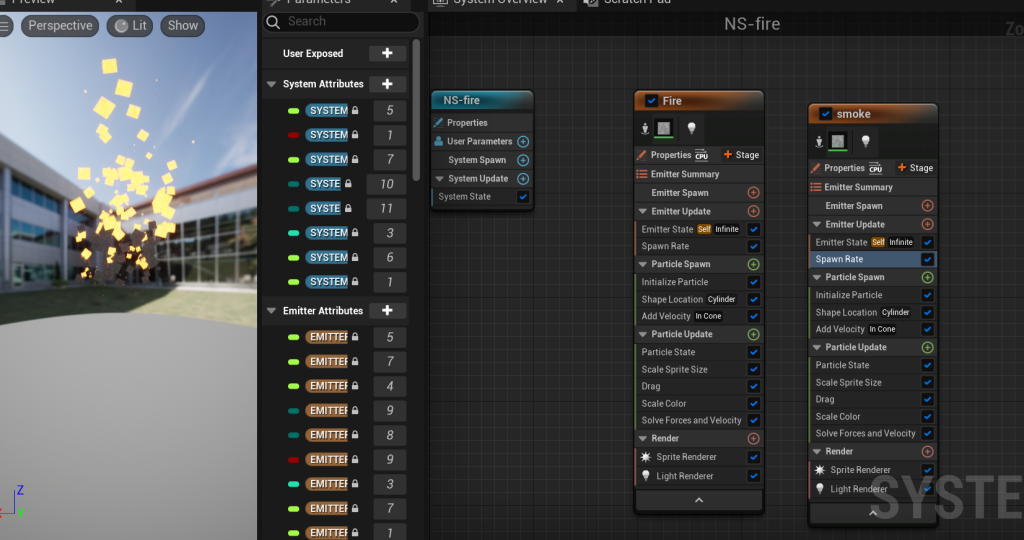The image size is (1024, 540).
Task: Add module to smoke Particle Update
Action: [927, 347]
